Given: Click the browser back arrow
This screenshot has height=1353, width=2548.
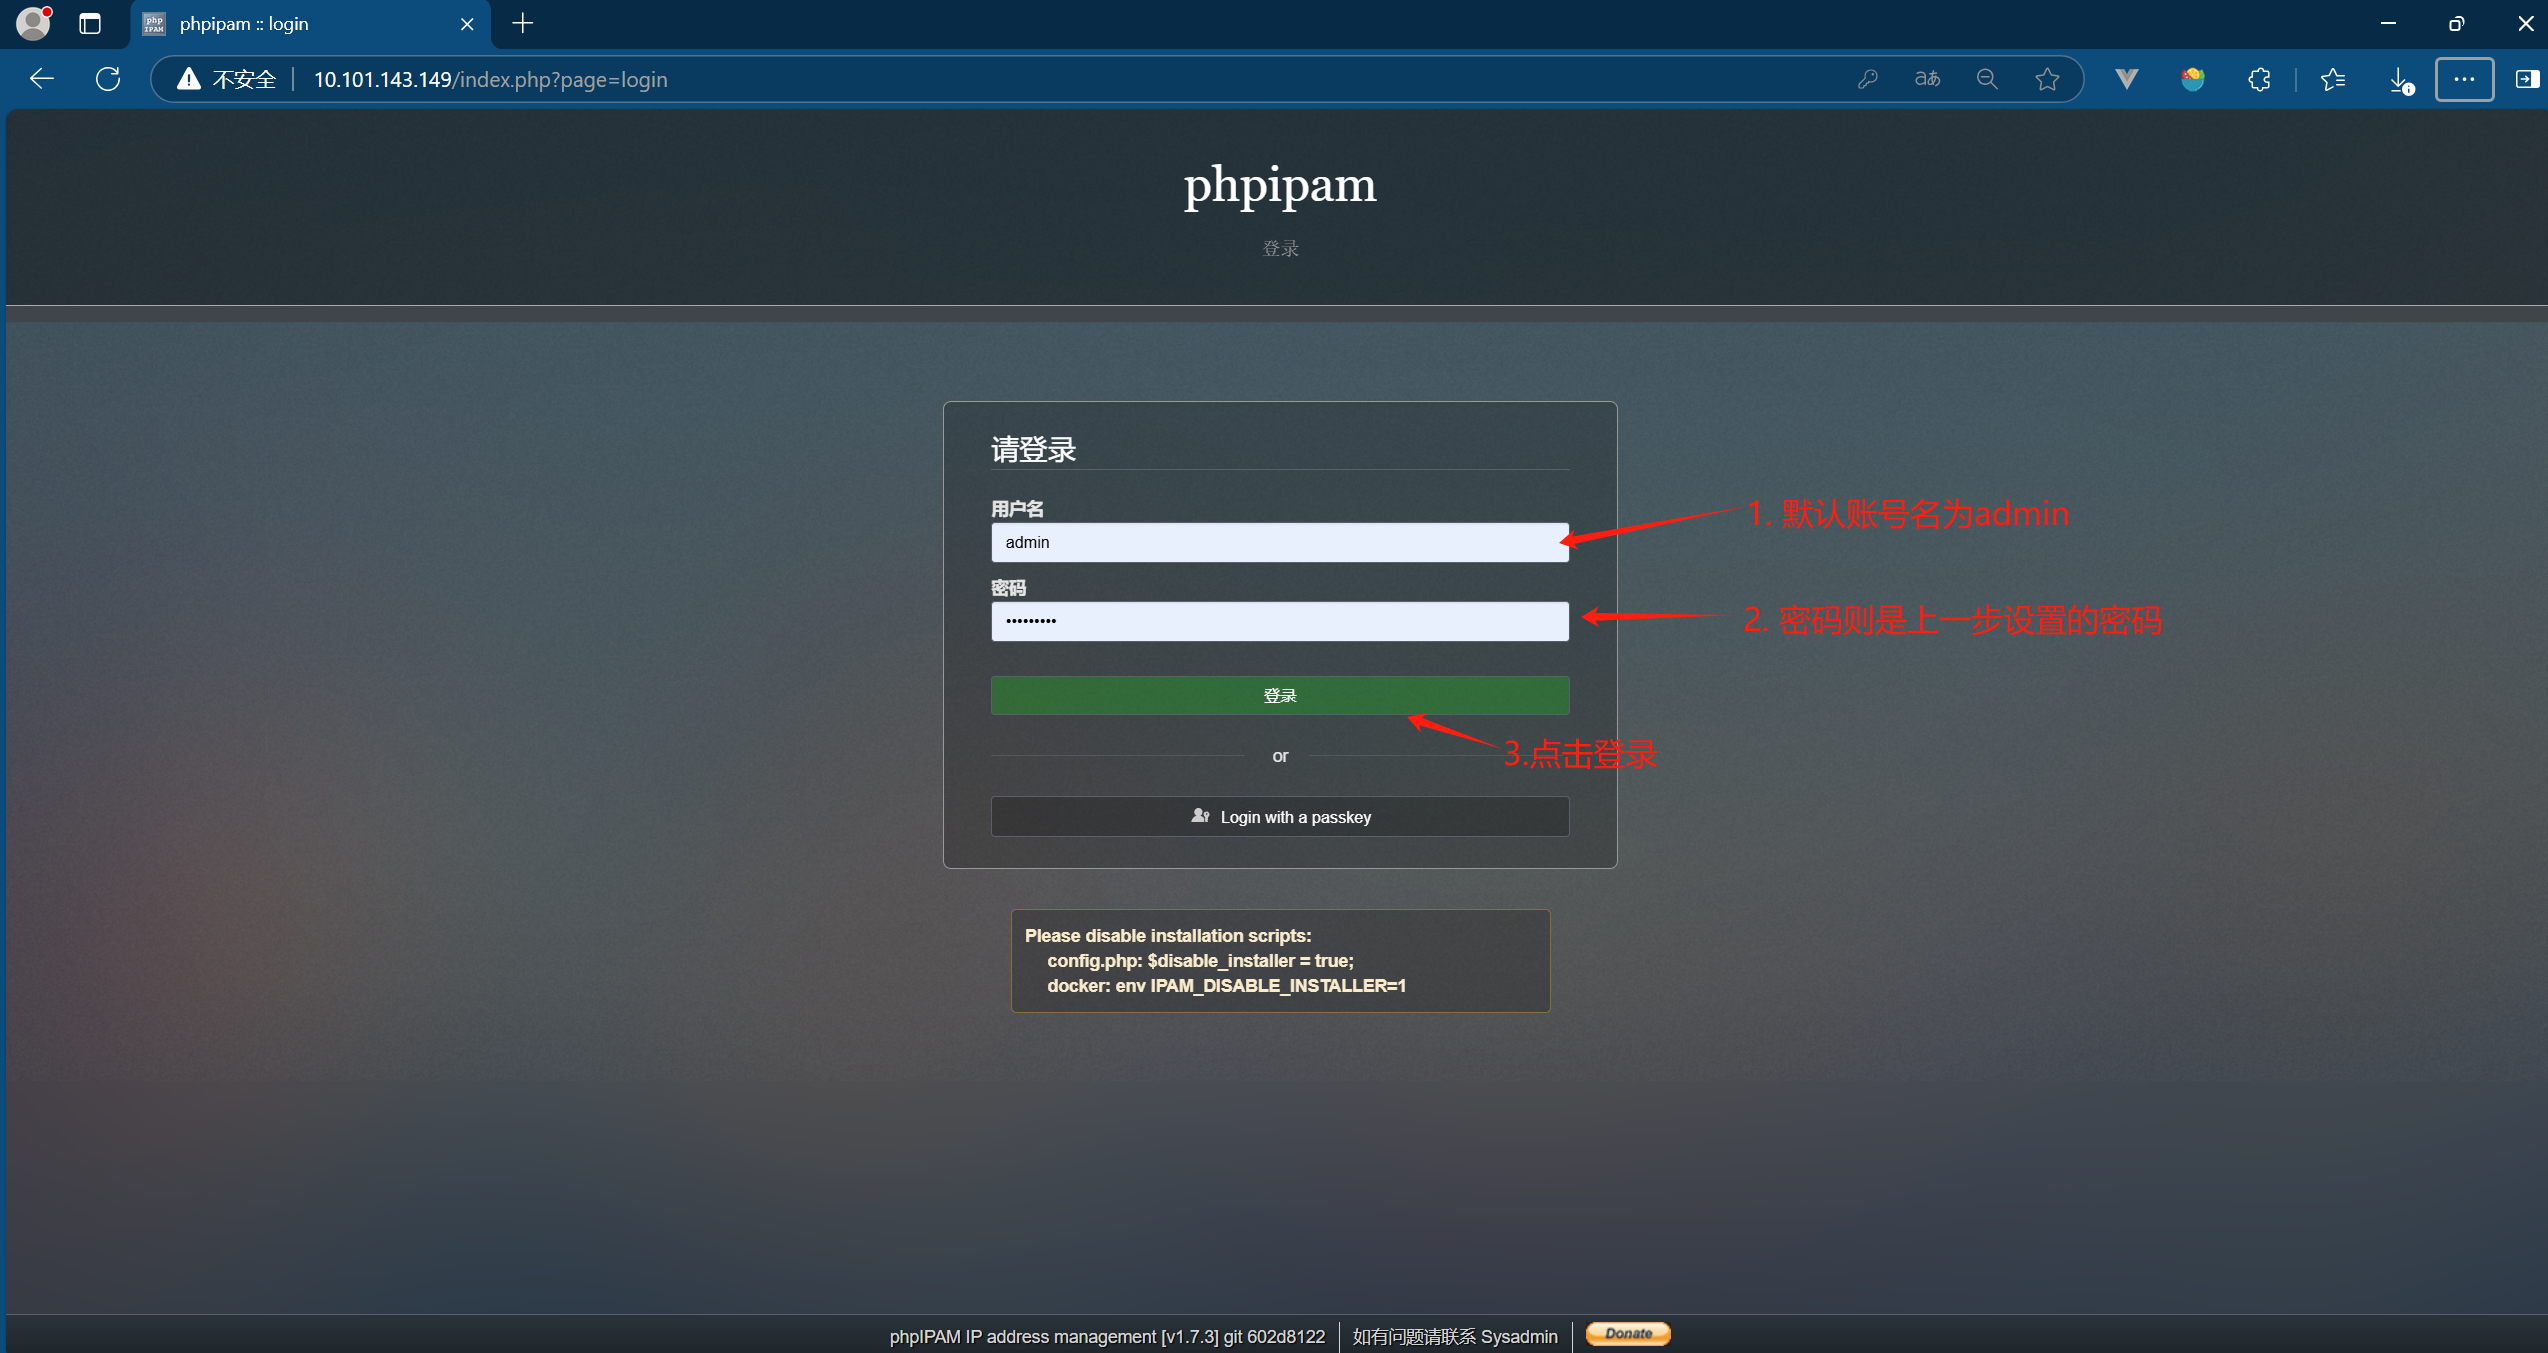Looking at the screenshot, I should click(40, 79).
